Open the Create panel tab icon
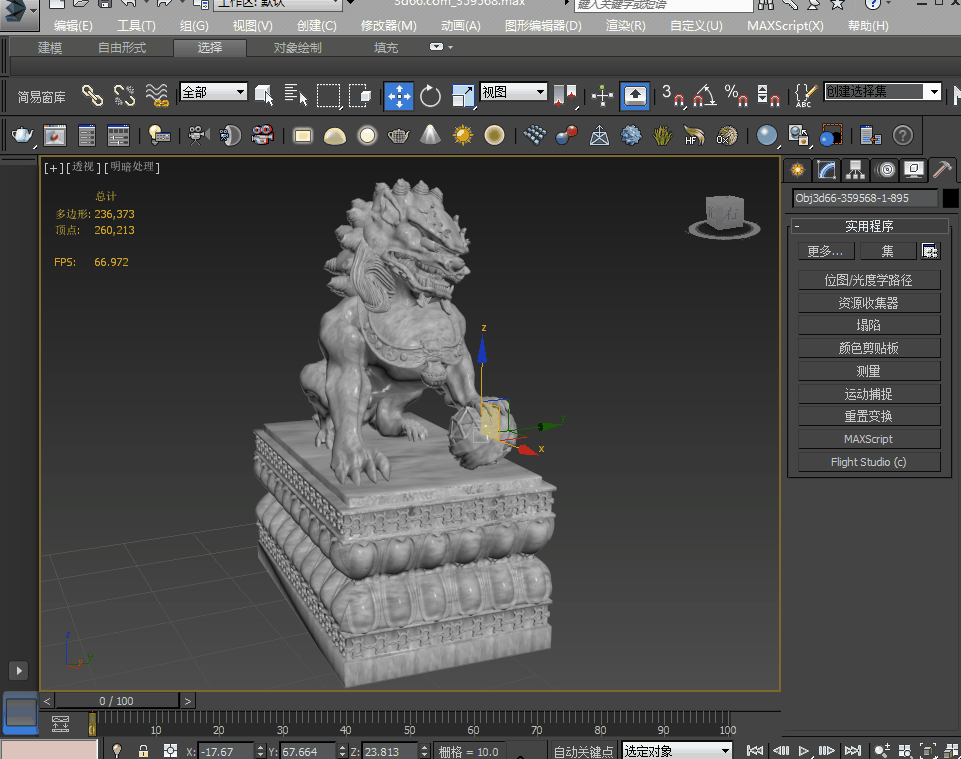This screenshot has width=961, height=759. [797, 169]
